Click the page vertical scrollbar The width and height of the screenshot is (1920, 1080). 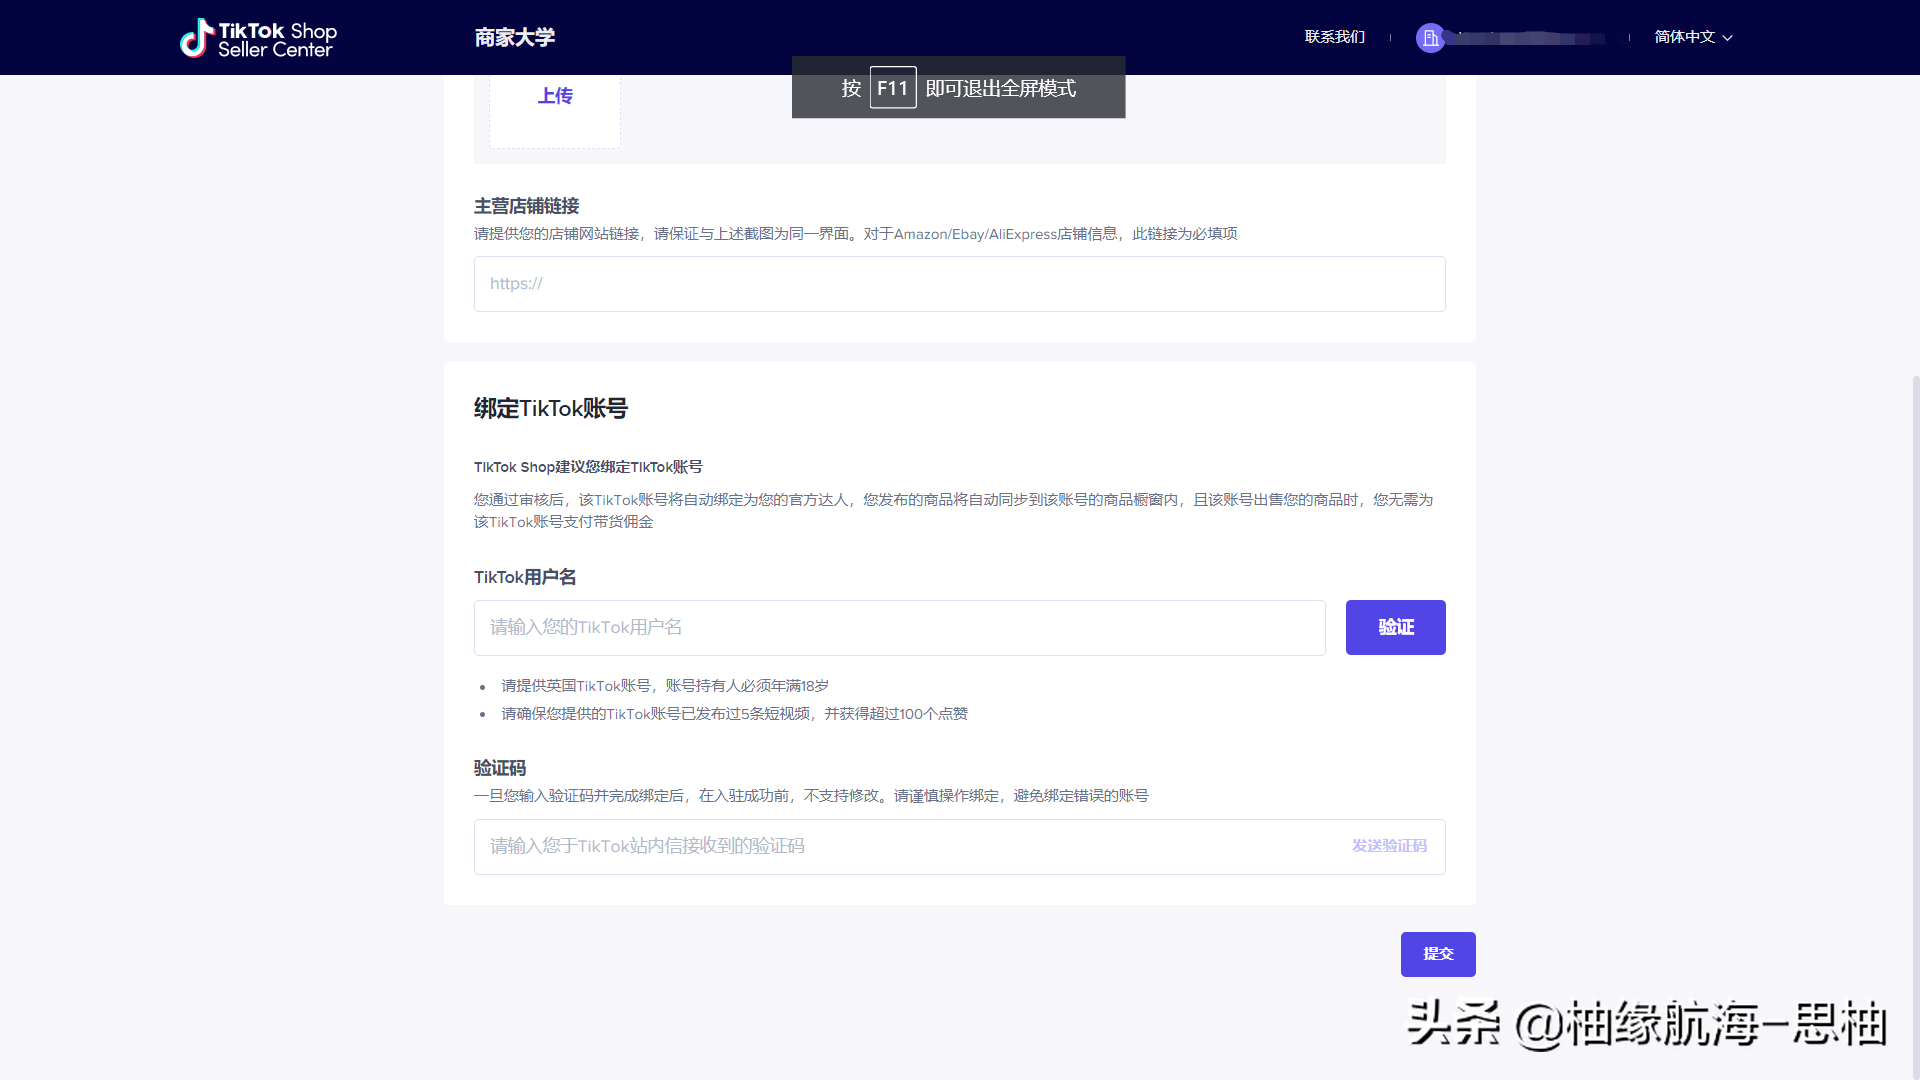pos(1915,728)
